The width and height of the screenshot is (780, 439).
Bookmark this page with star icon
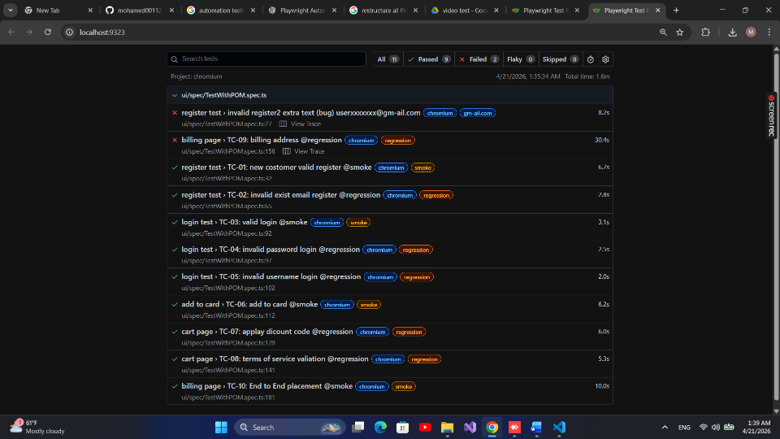[x=680, y=32]
